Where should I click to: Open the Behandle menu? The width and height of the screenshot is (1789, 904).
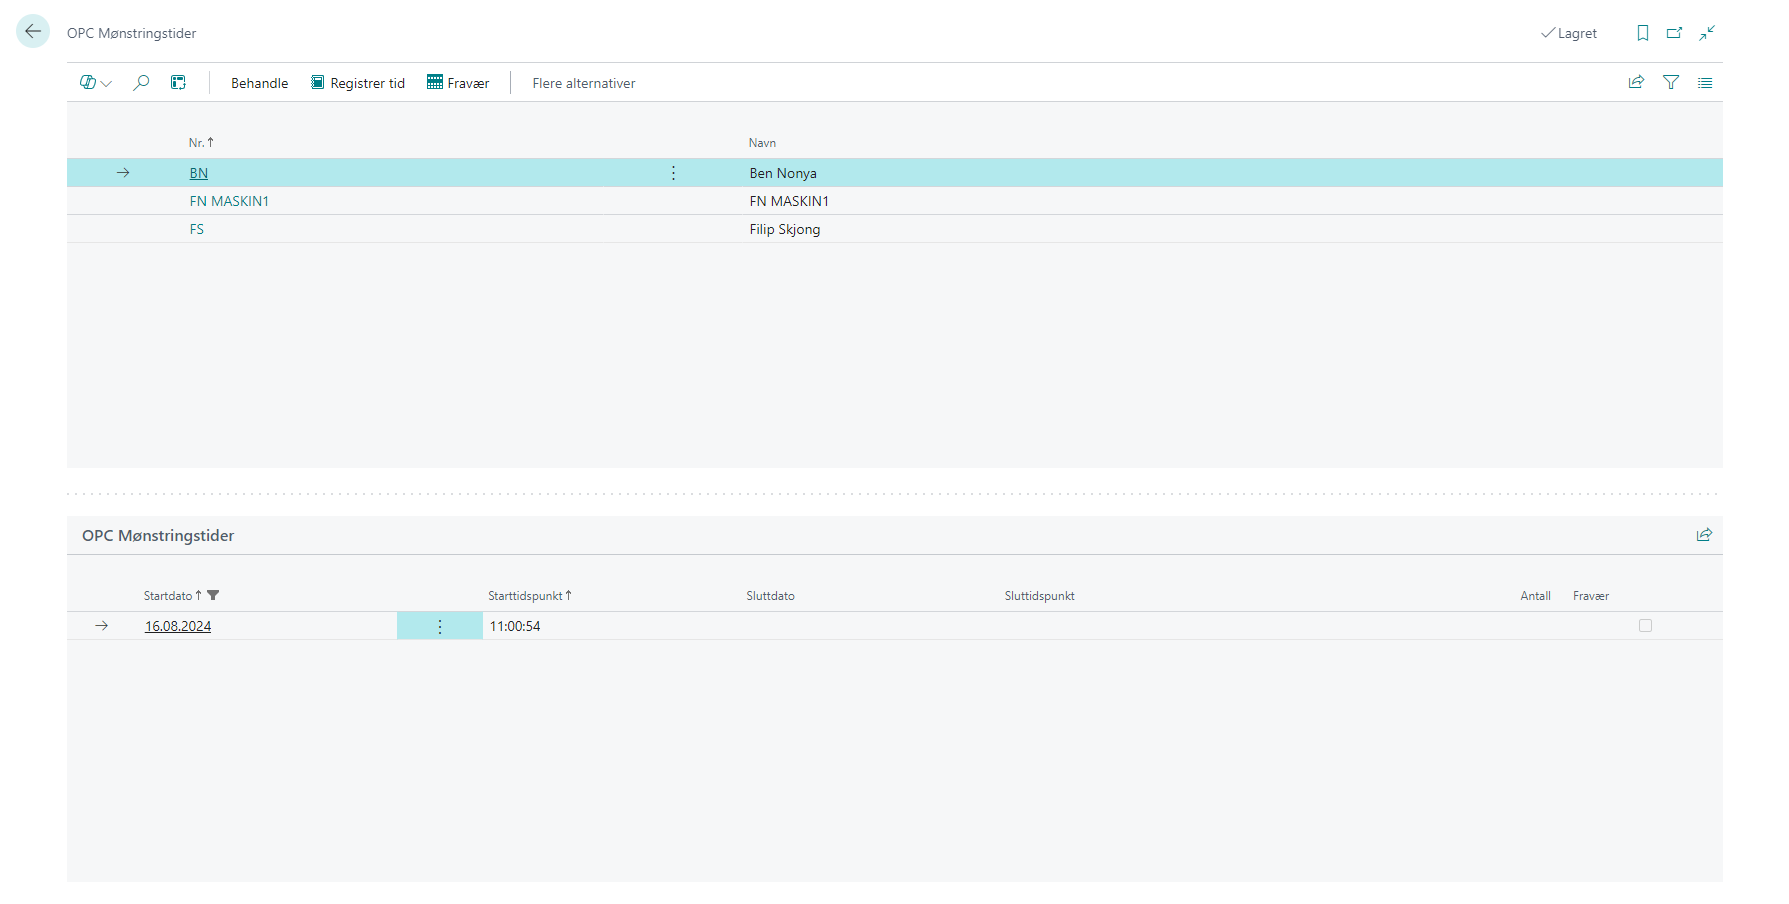coord(259,83)
